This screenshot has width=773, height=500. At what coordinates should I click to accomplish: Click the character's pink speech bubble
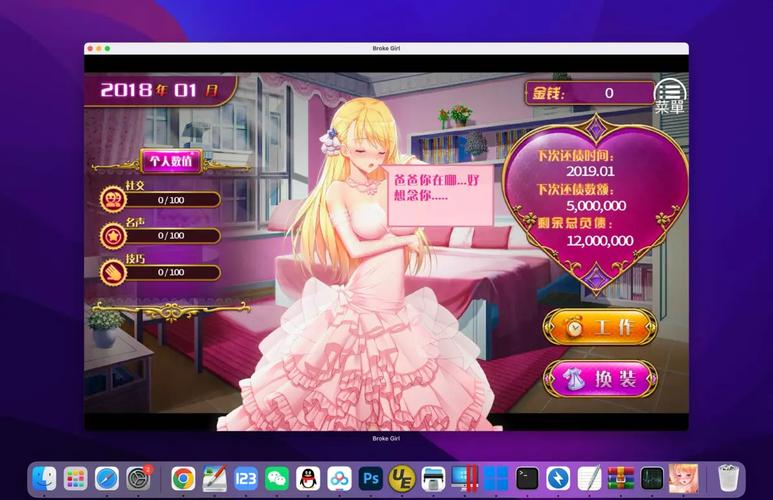(440, 195)
